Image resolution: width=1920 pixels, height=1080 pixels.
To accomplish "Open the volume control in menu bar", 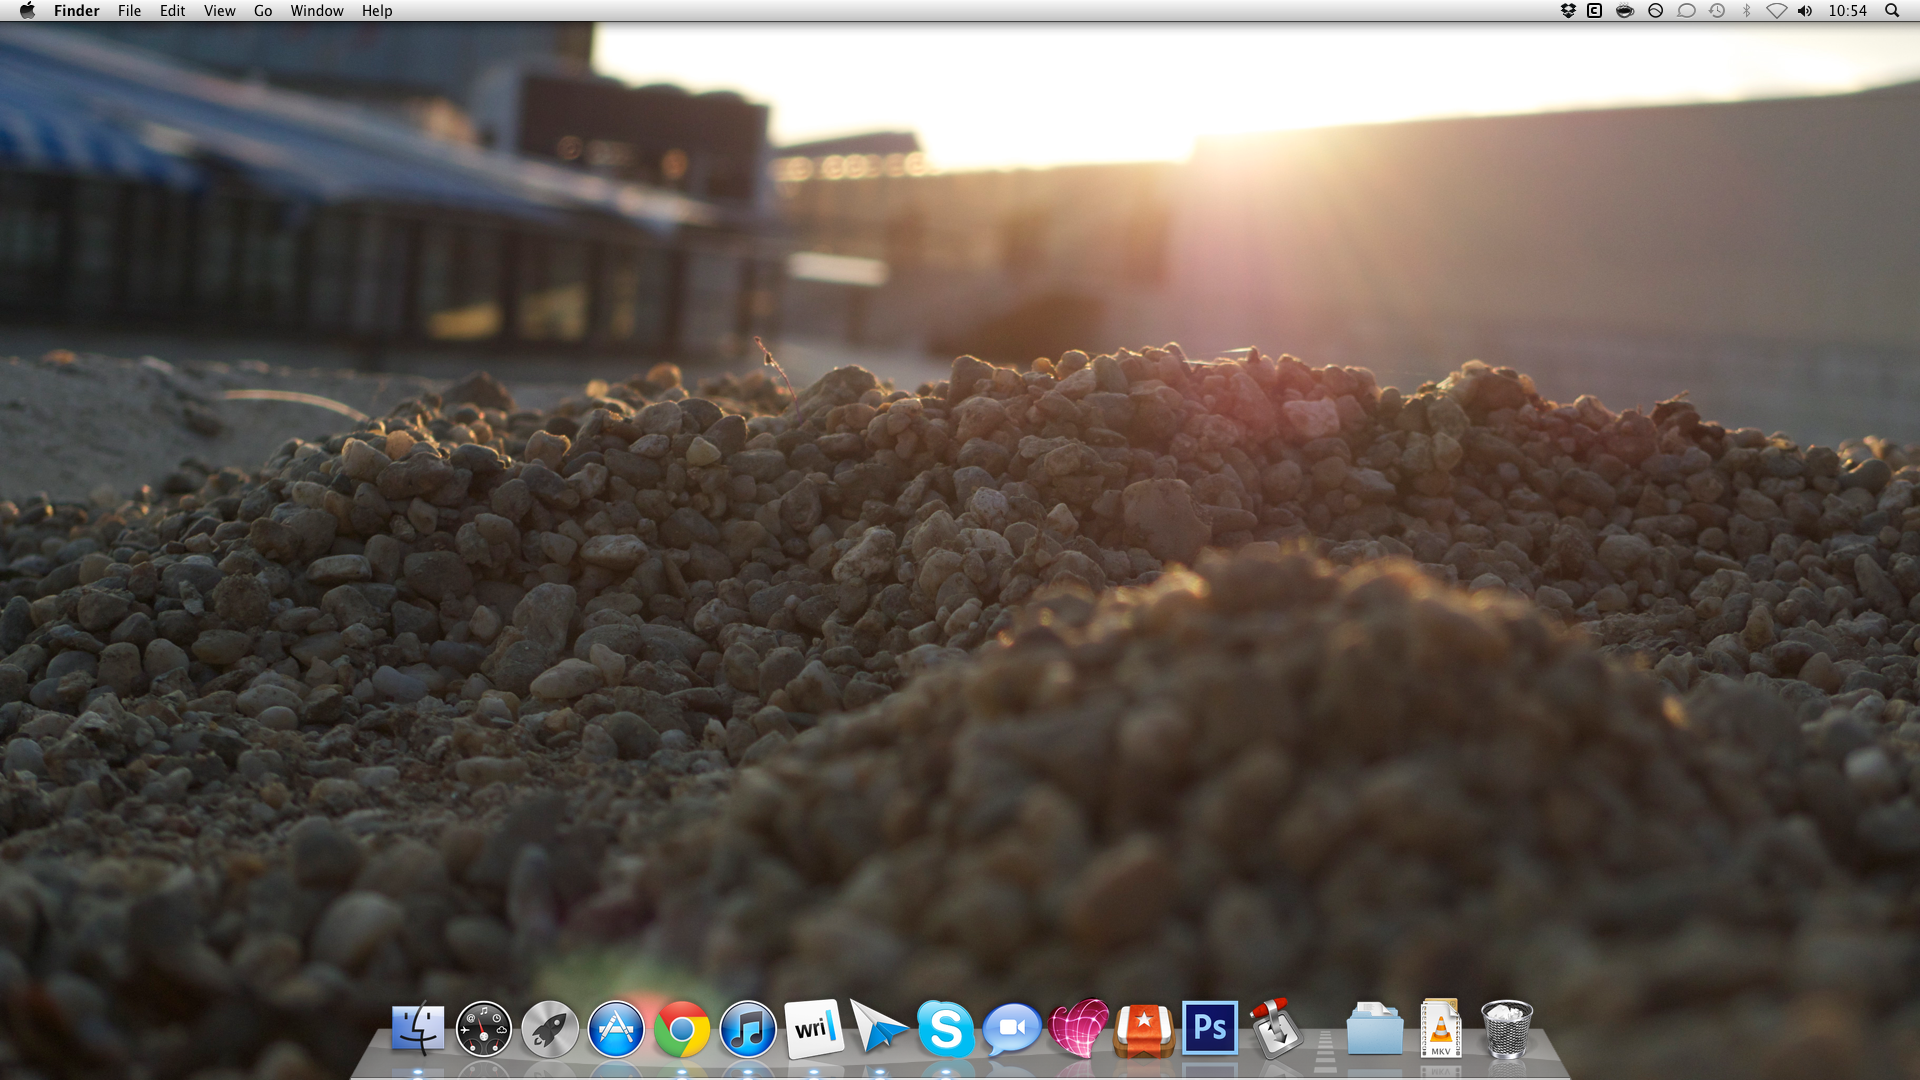I will 1805,11.
